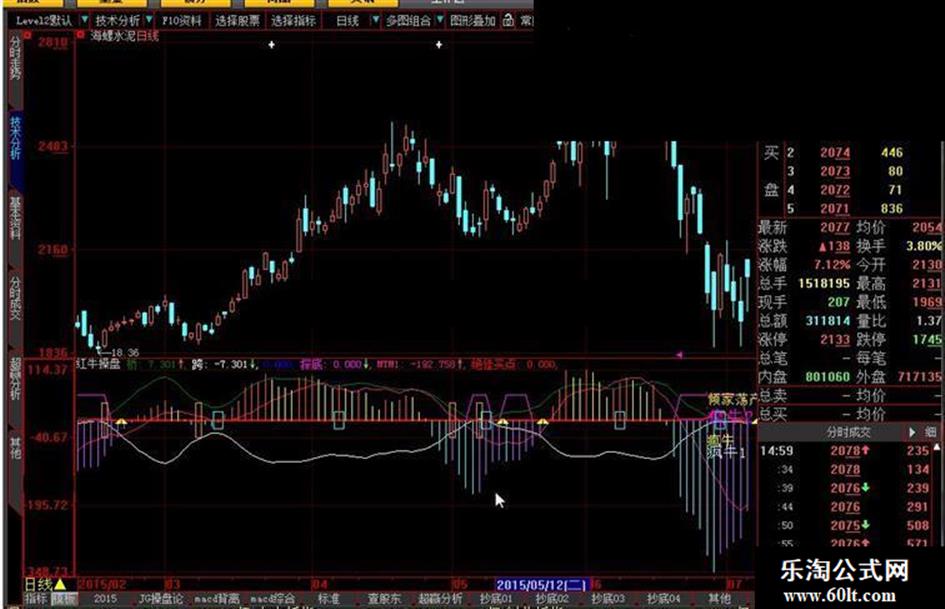Screen dimensions: 945x609
Task: Click the 换手 3.80% value
Action: [923, 246]
